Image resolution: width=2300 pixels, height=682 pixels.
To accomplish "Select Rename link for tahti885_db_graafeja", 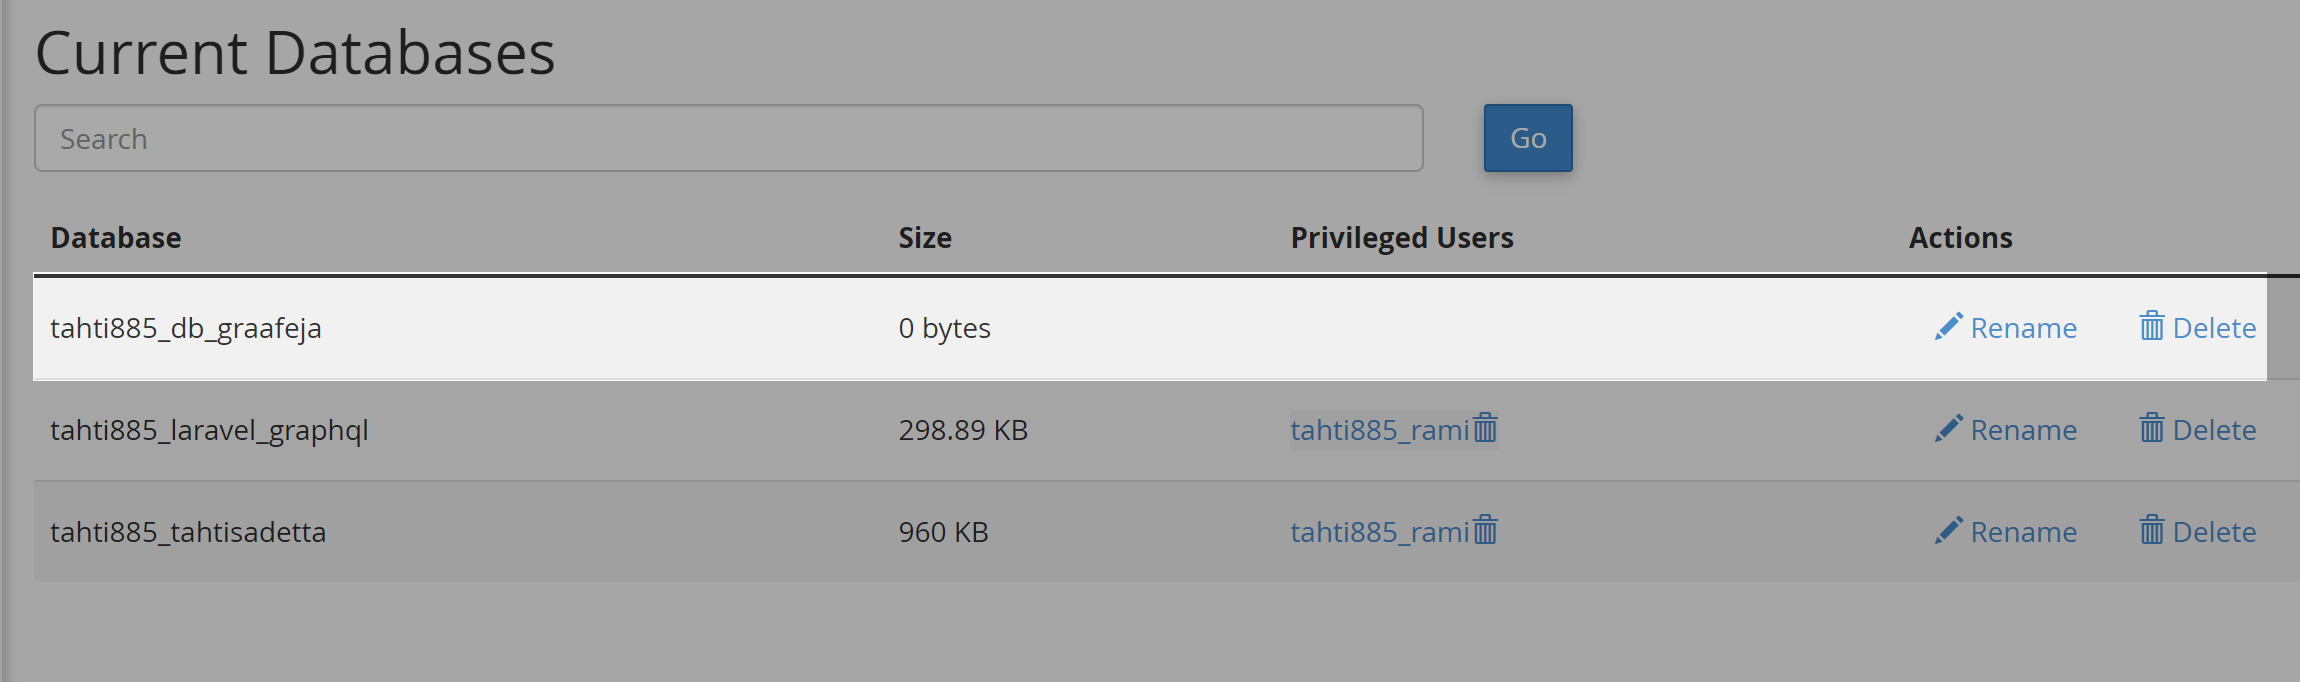I will (x=2024, y=328).
